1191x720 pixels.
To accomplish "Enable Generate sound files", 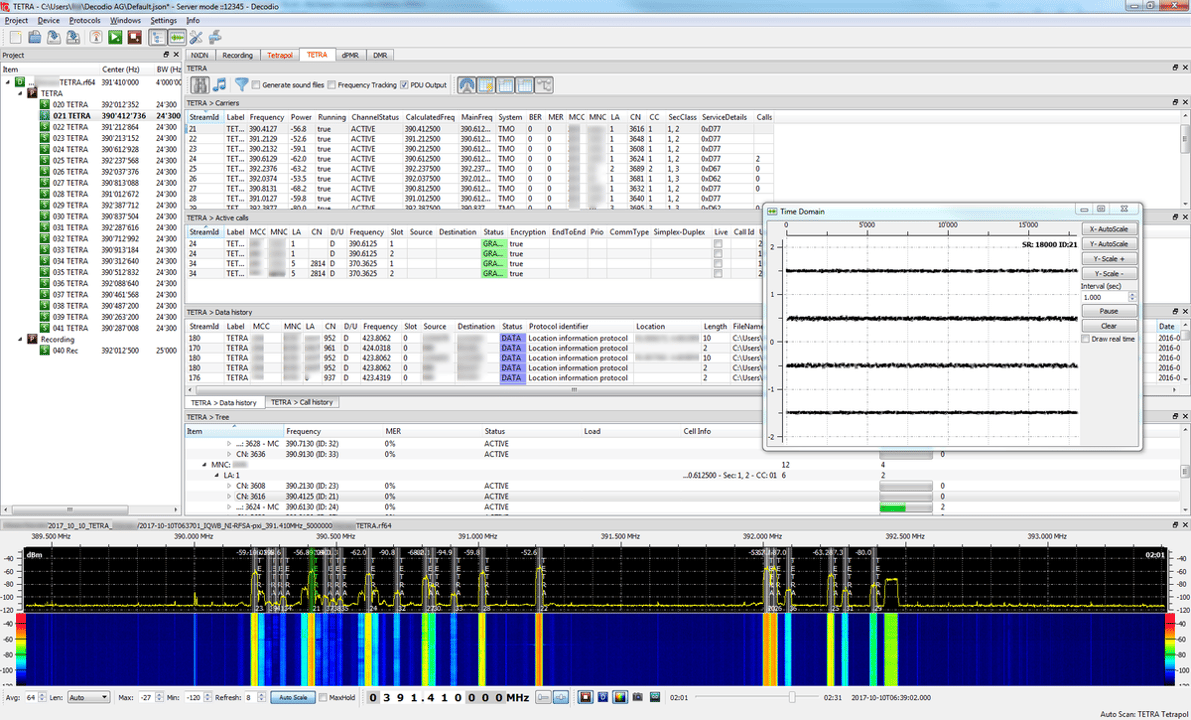I will click(x=254, y=85).
